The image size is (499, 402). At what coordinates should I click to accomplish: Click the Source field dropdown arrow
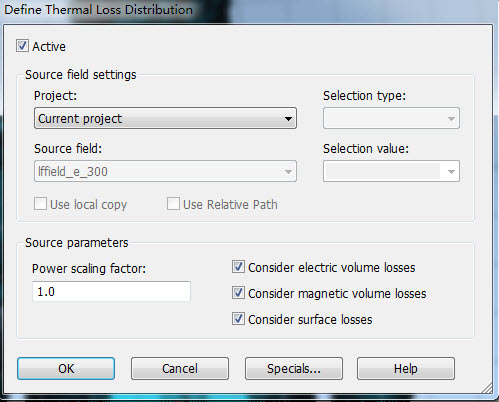point(288,172)
